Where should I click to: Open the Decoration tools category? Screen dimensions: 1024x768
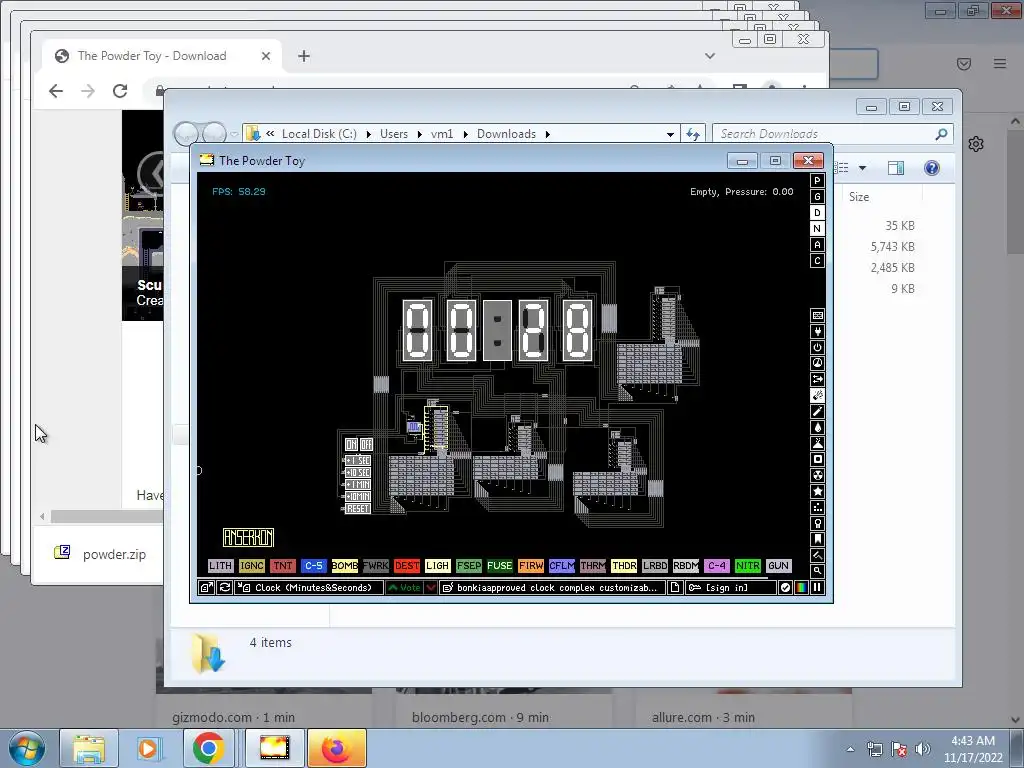(817, 556)
